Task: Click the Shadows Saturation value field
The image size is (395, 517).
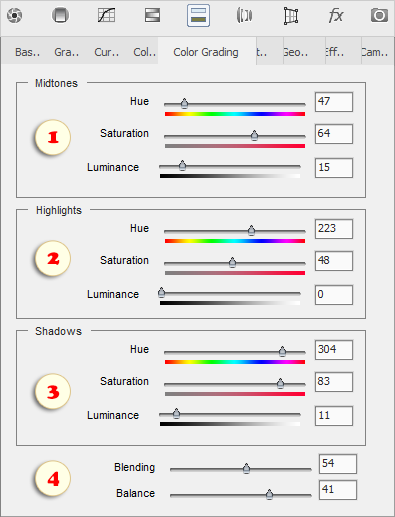Action: (x=334, y=382)
